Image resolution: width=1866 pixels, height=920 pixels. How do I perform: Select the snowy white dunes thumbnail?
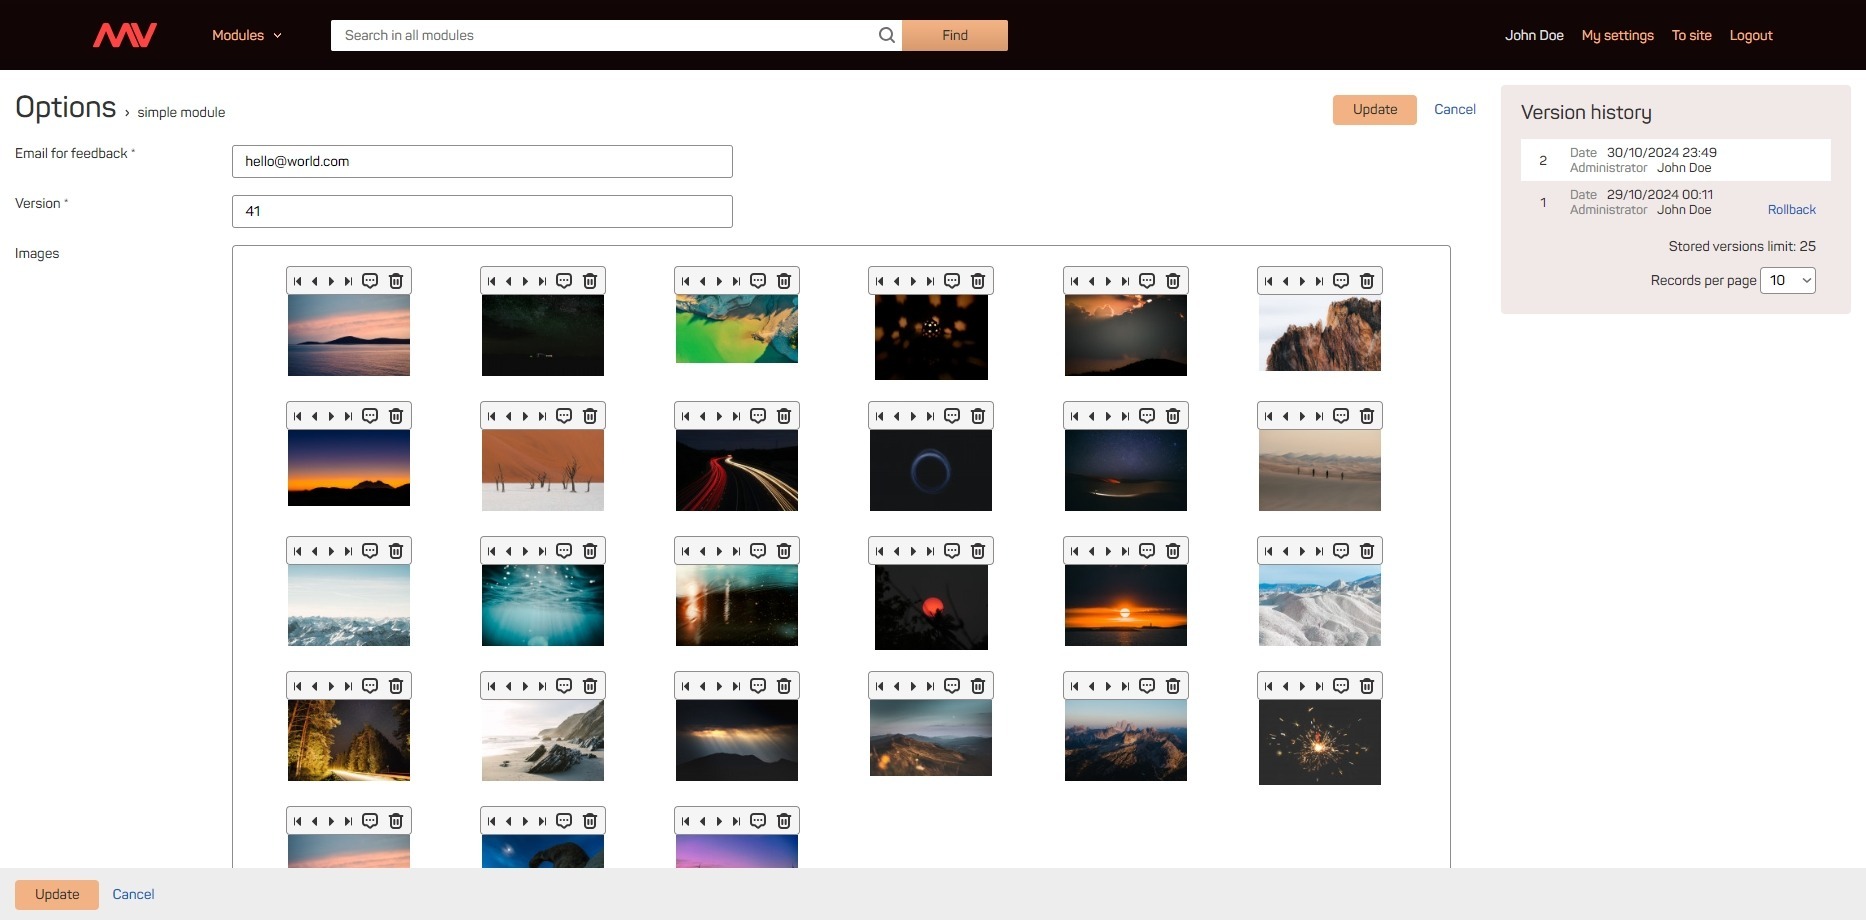(1319, 606)
